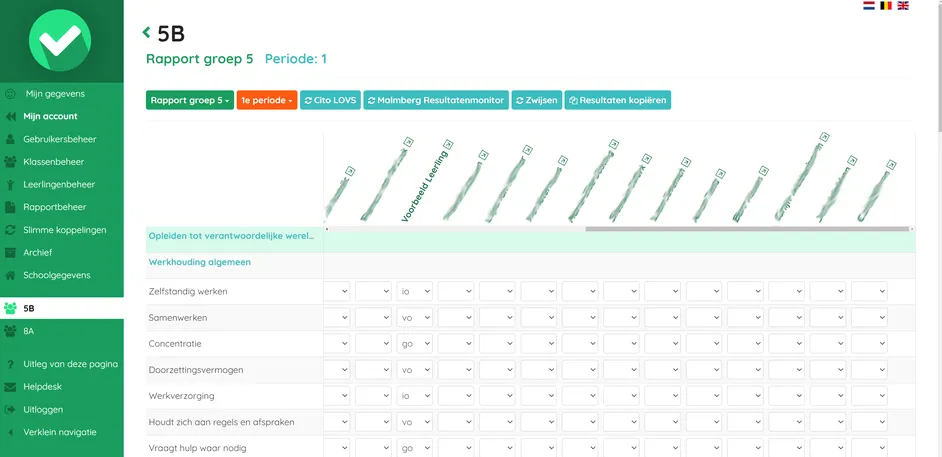The image size is (942, 457).
Task: Click the Leerlingenbeheer child icon
Action: [10, 184]
